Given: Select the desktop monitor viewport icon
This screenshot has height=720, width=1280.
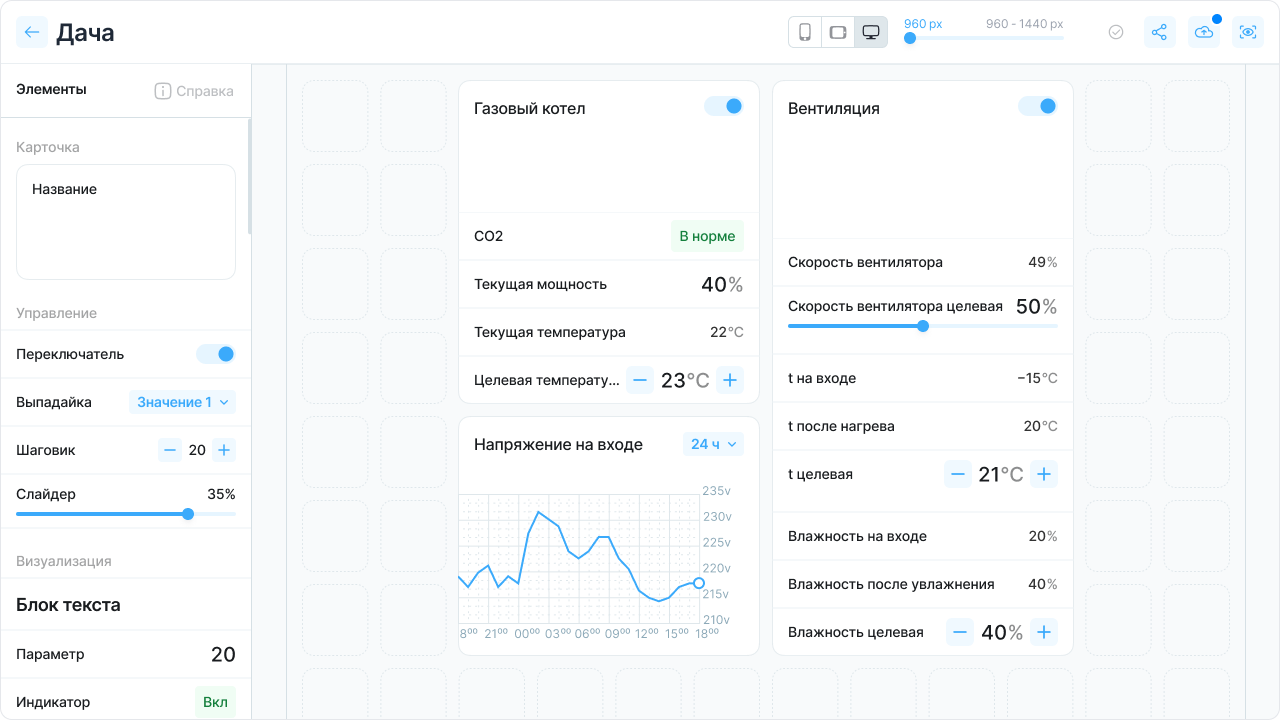Looking at the screenshot, I should coord(871,32).
